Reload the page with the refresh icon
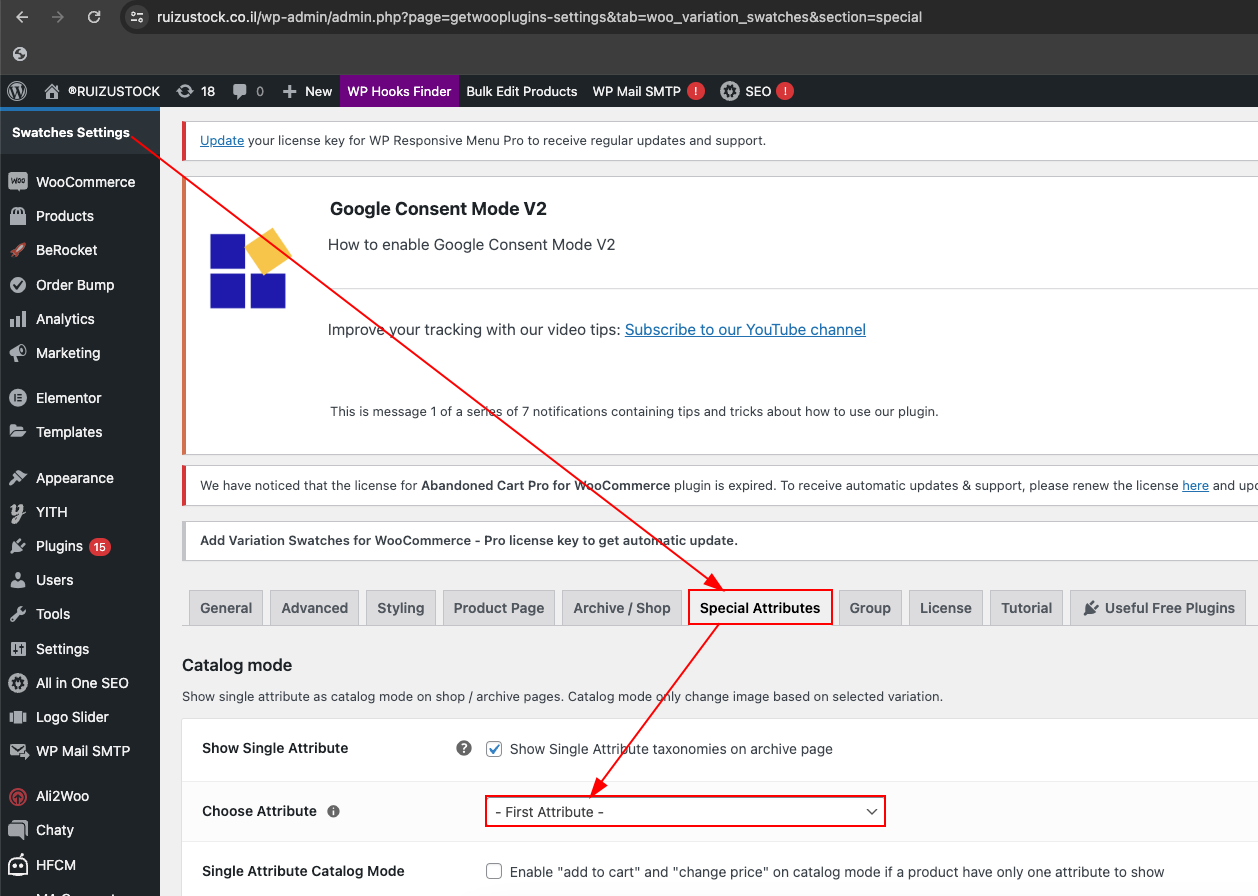 (94, 17)
